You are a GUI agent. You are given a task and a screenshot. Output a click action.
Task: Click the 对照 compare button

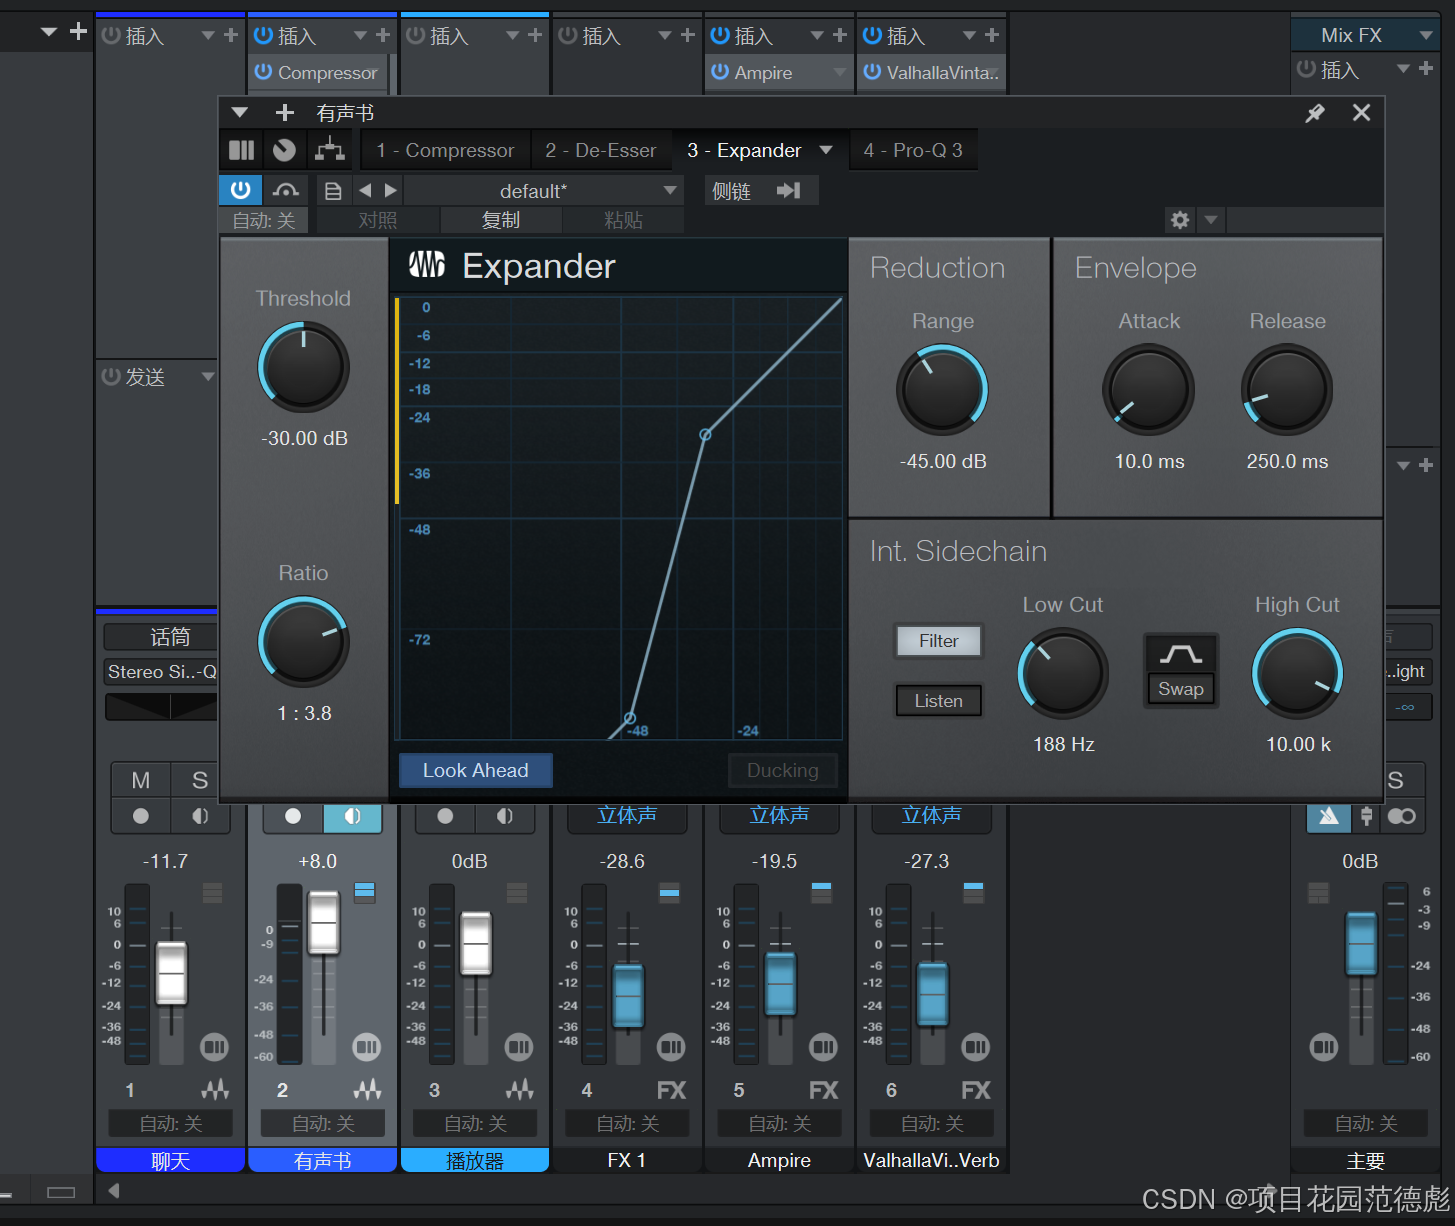(x=378, y=220)
